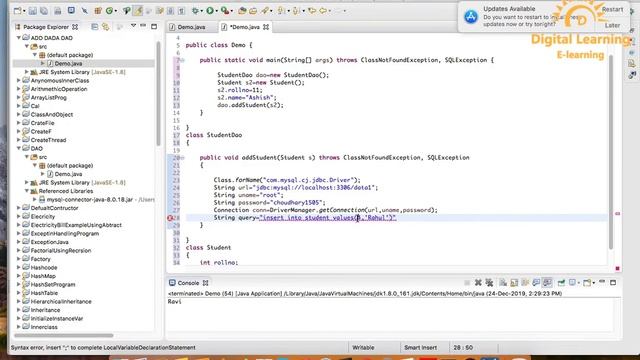Open the New file wizard toolbar icon
The height and width of the screenshot is (360, 640).
tap(18, 11)
